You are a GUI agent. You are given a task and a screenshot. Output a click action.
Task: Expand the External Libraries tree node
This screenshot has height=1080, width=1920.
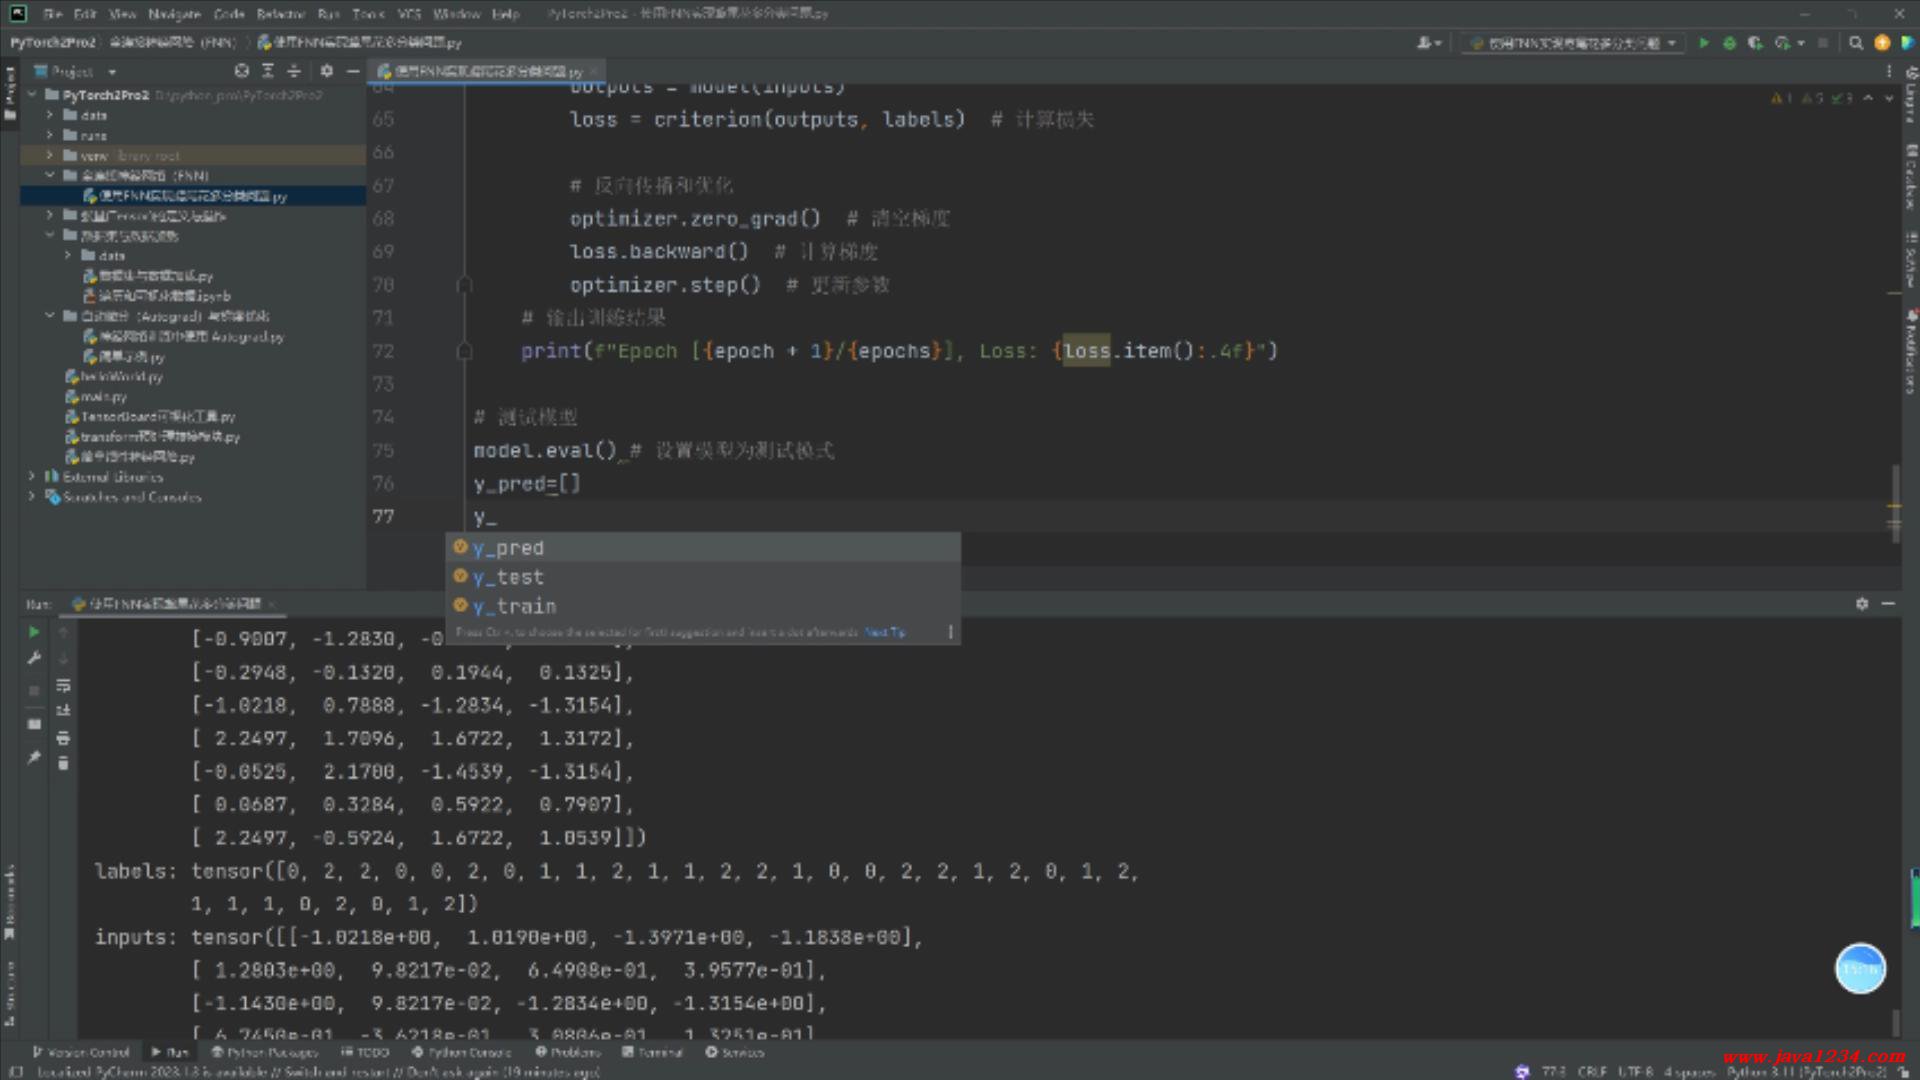[x=32, y=477]
